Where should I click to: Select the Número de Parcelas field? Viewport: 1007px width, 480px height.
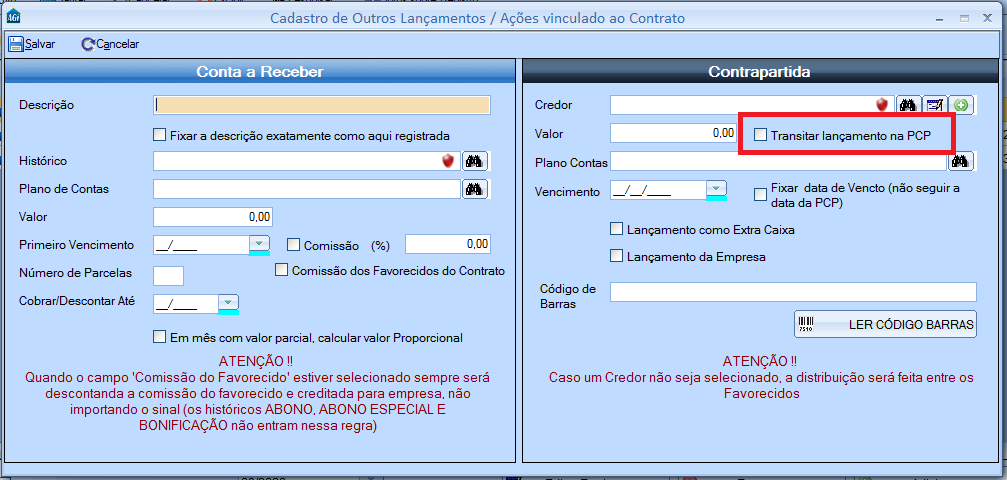168,275
